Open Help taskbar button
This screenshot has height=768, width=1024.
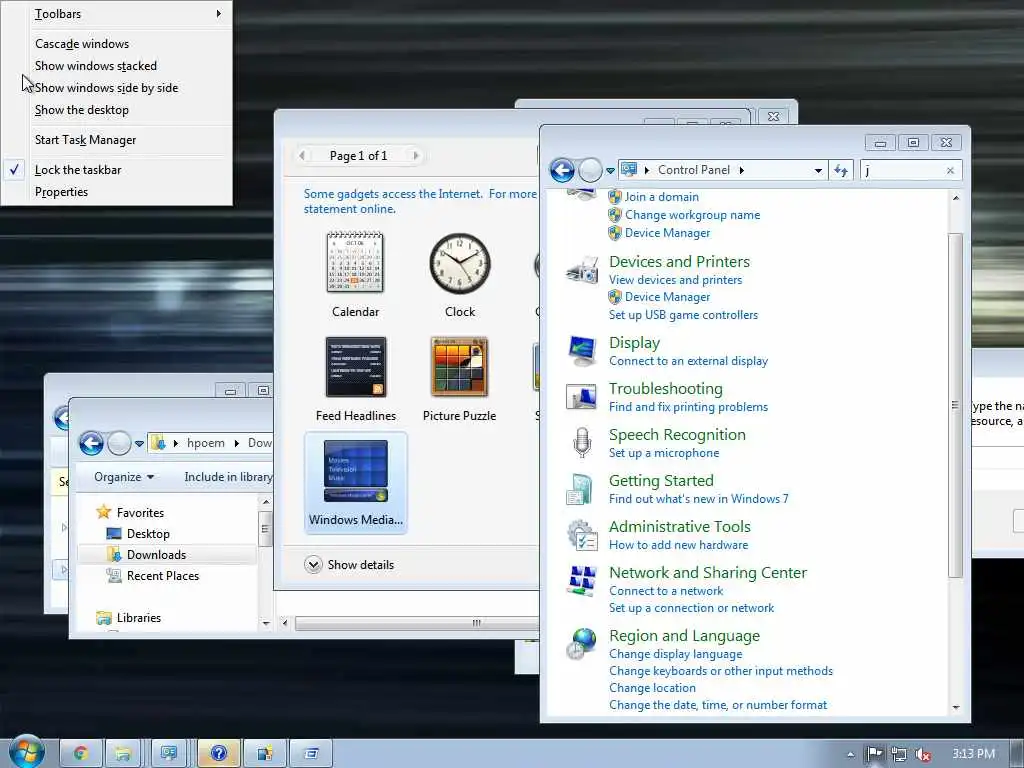click(219, 754)
